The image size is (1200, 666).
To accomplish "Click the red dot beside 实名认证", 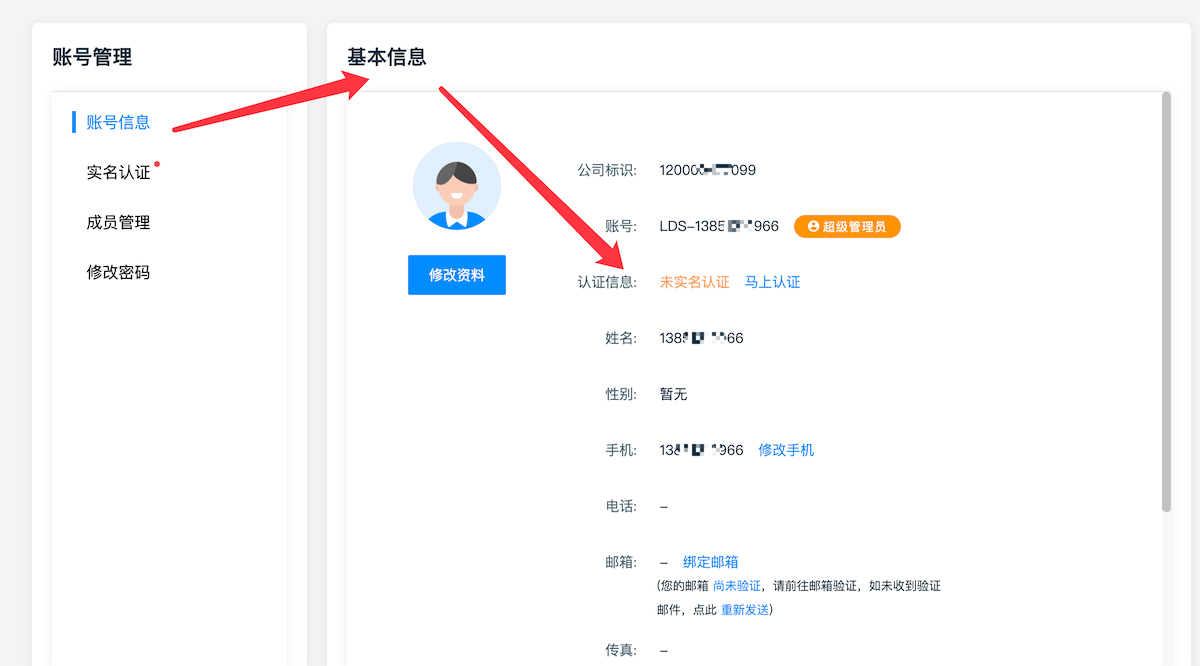I will click(x=157, y=163).
